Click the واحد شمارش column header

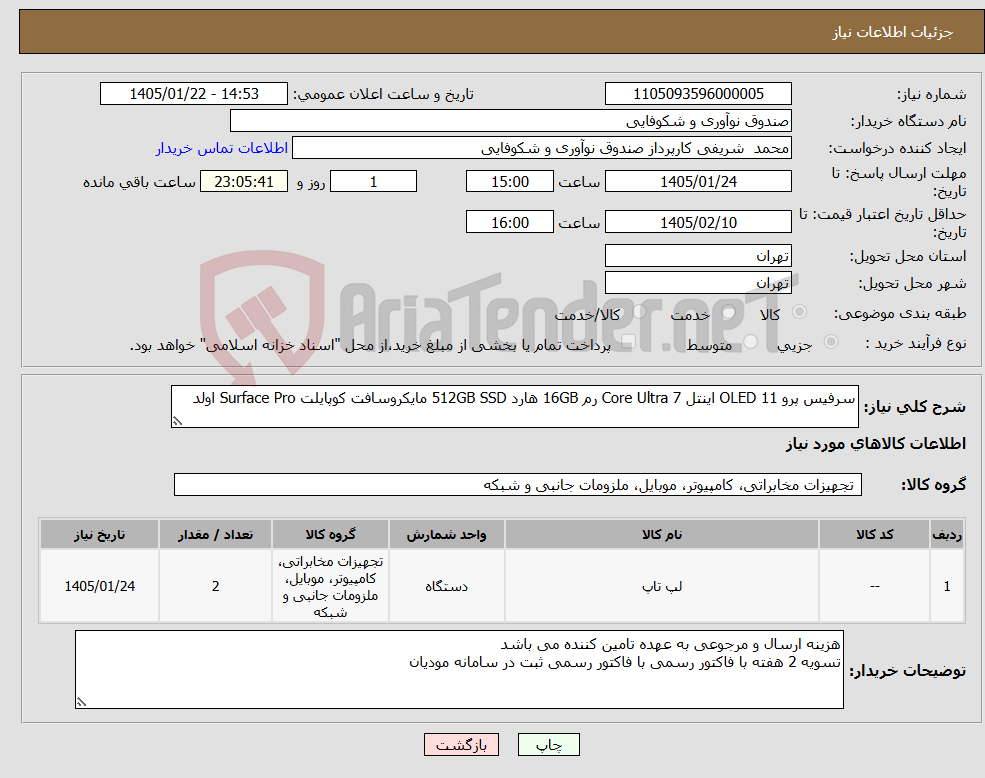pos(446,534)
